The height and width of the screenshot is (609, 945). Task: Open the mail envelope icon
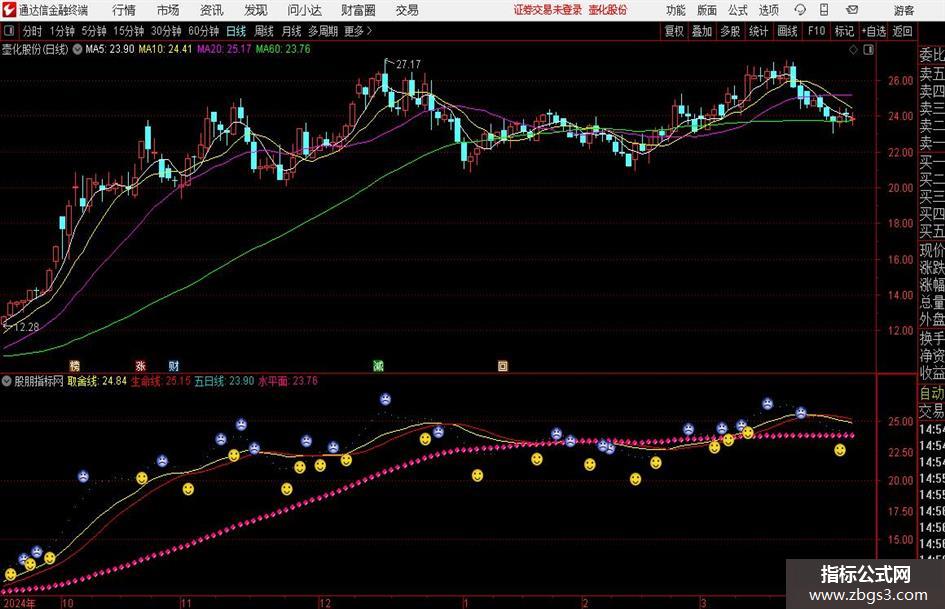(x=852, y=10)
